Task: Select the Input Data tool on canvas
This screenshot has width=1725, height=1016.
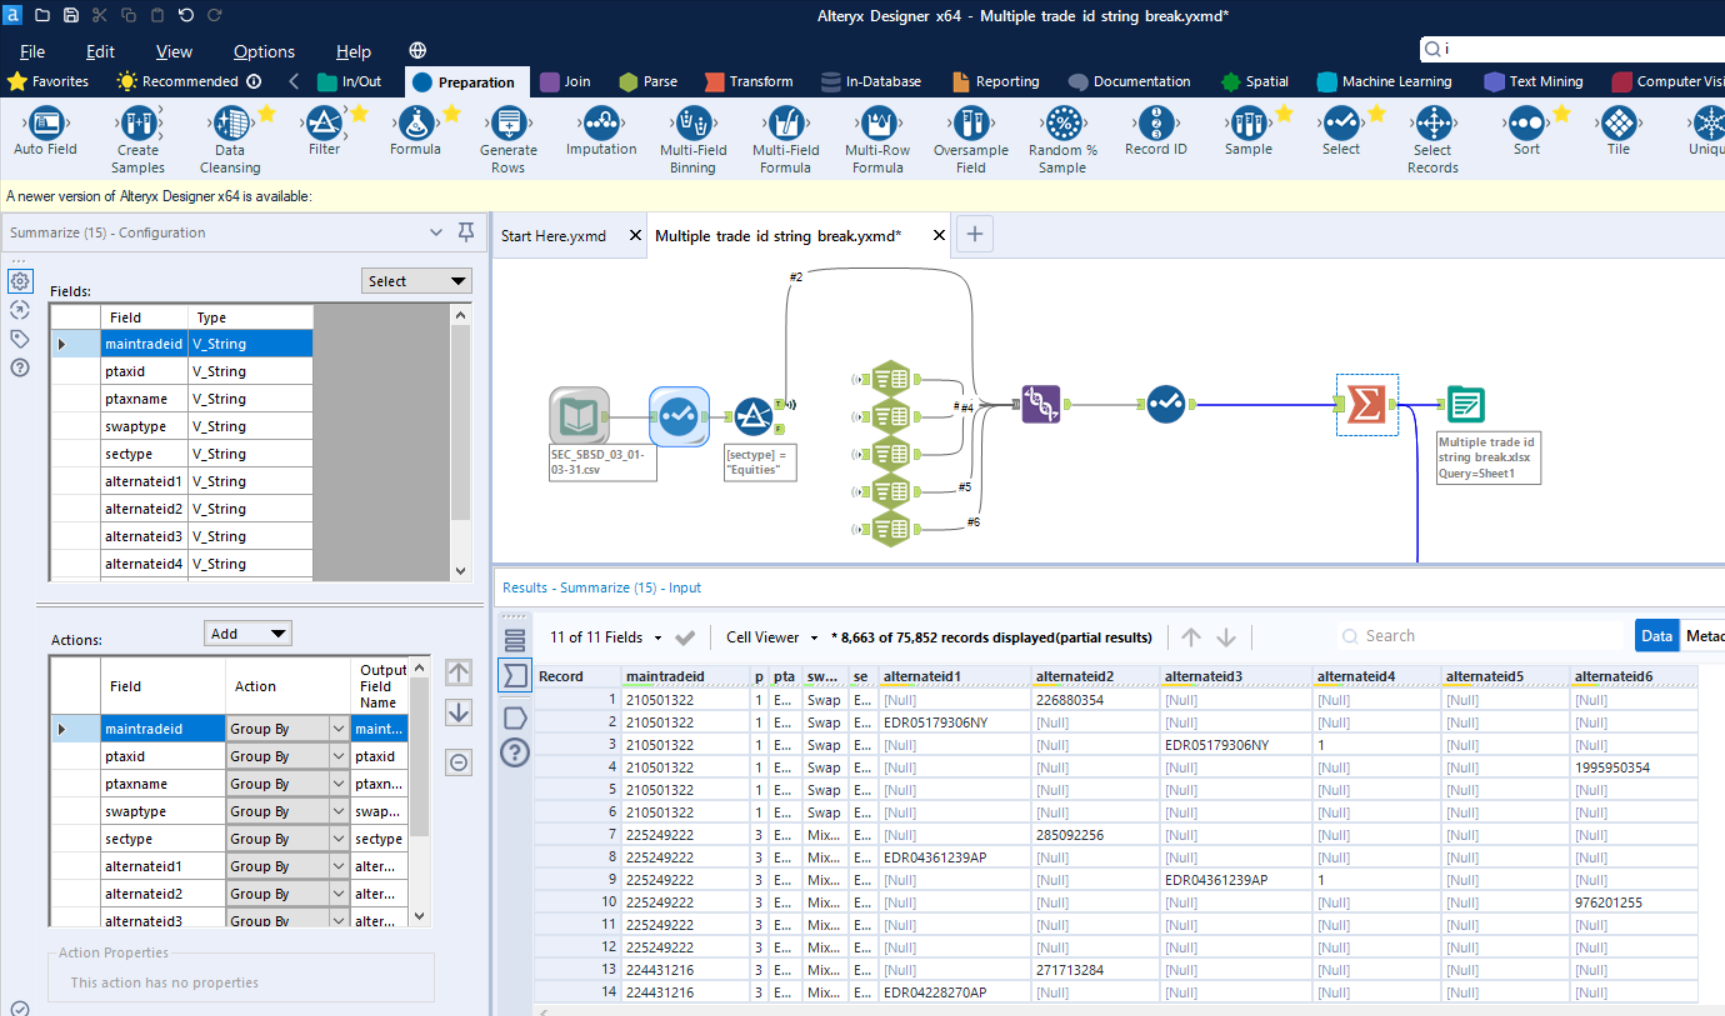Action: pos(579,415)
